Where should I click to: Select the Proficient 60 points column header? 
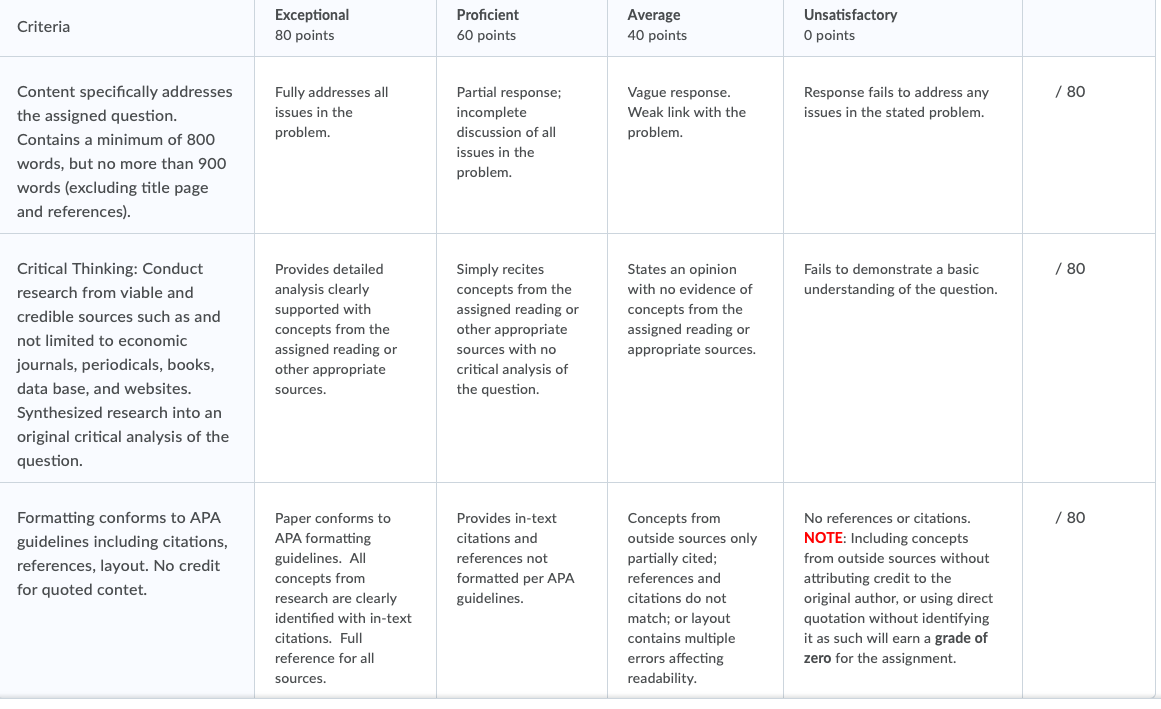click(x=521, y=26)
